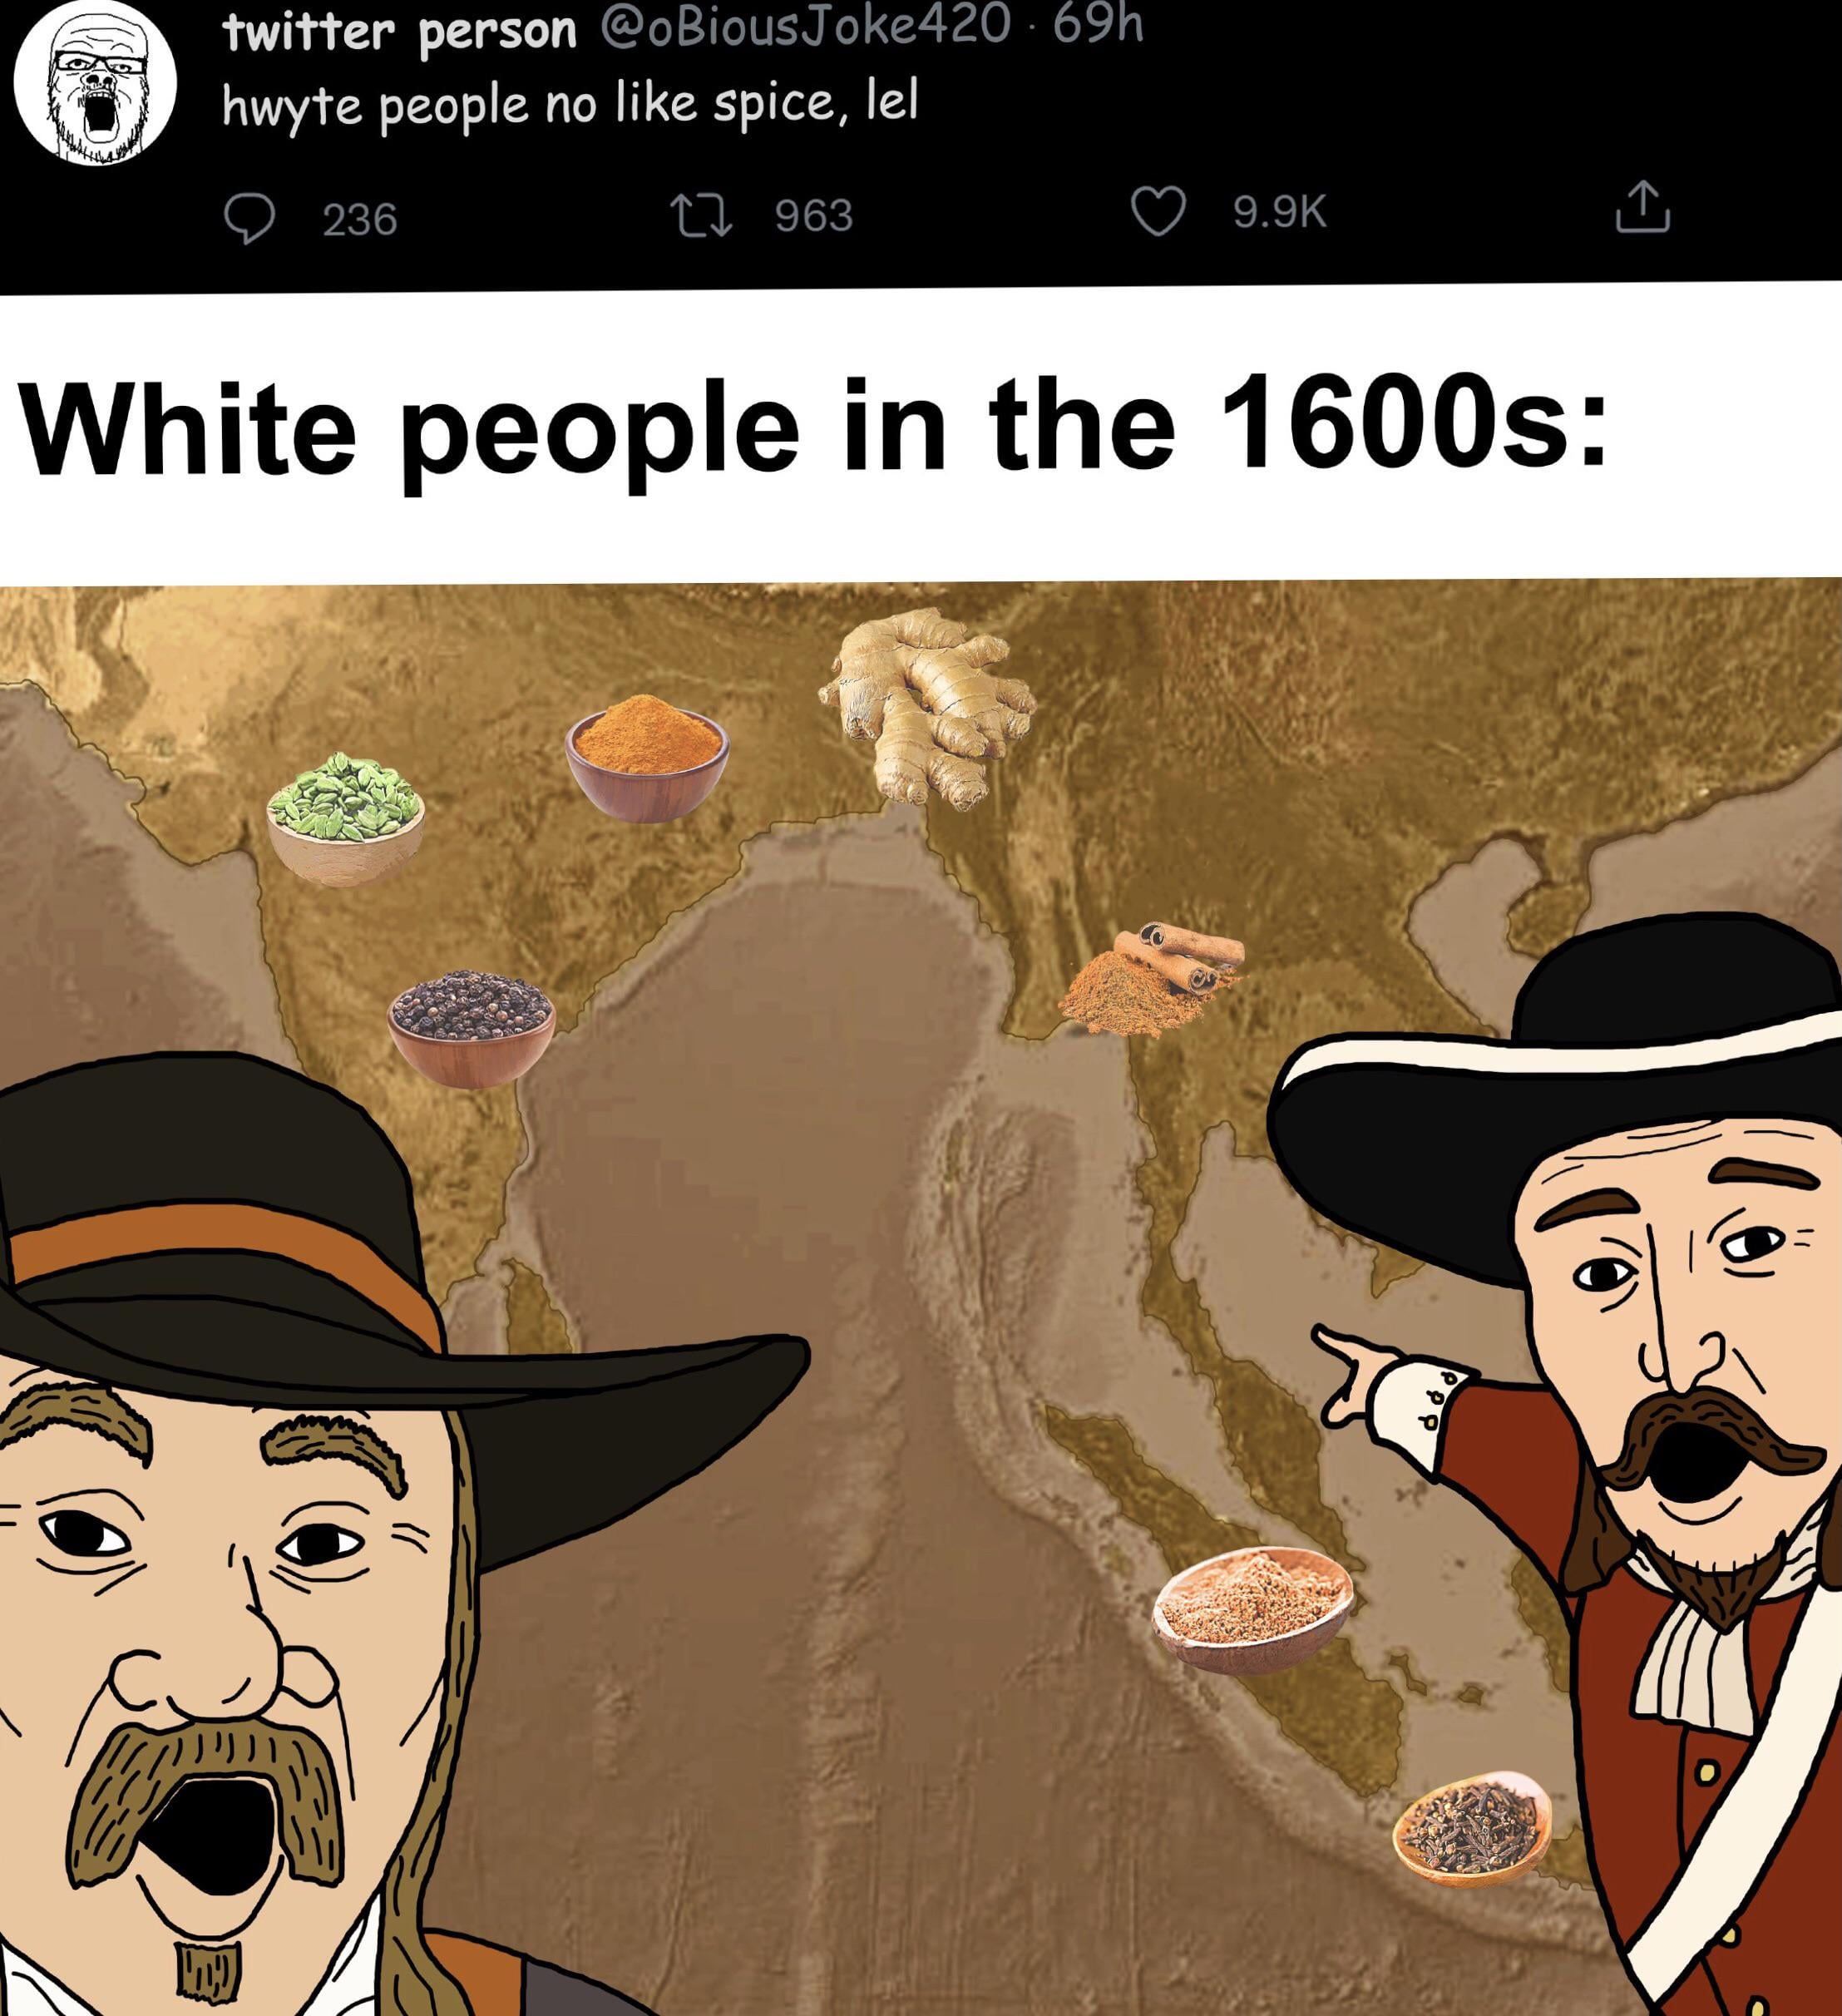Open the share upload icon
This screenshot has height=2016, width=1842.
coord(1643,207)
